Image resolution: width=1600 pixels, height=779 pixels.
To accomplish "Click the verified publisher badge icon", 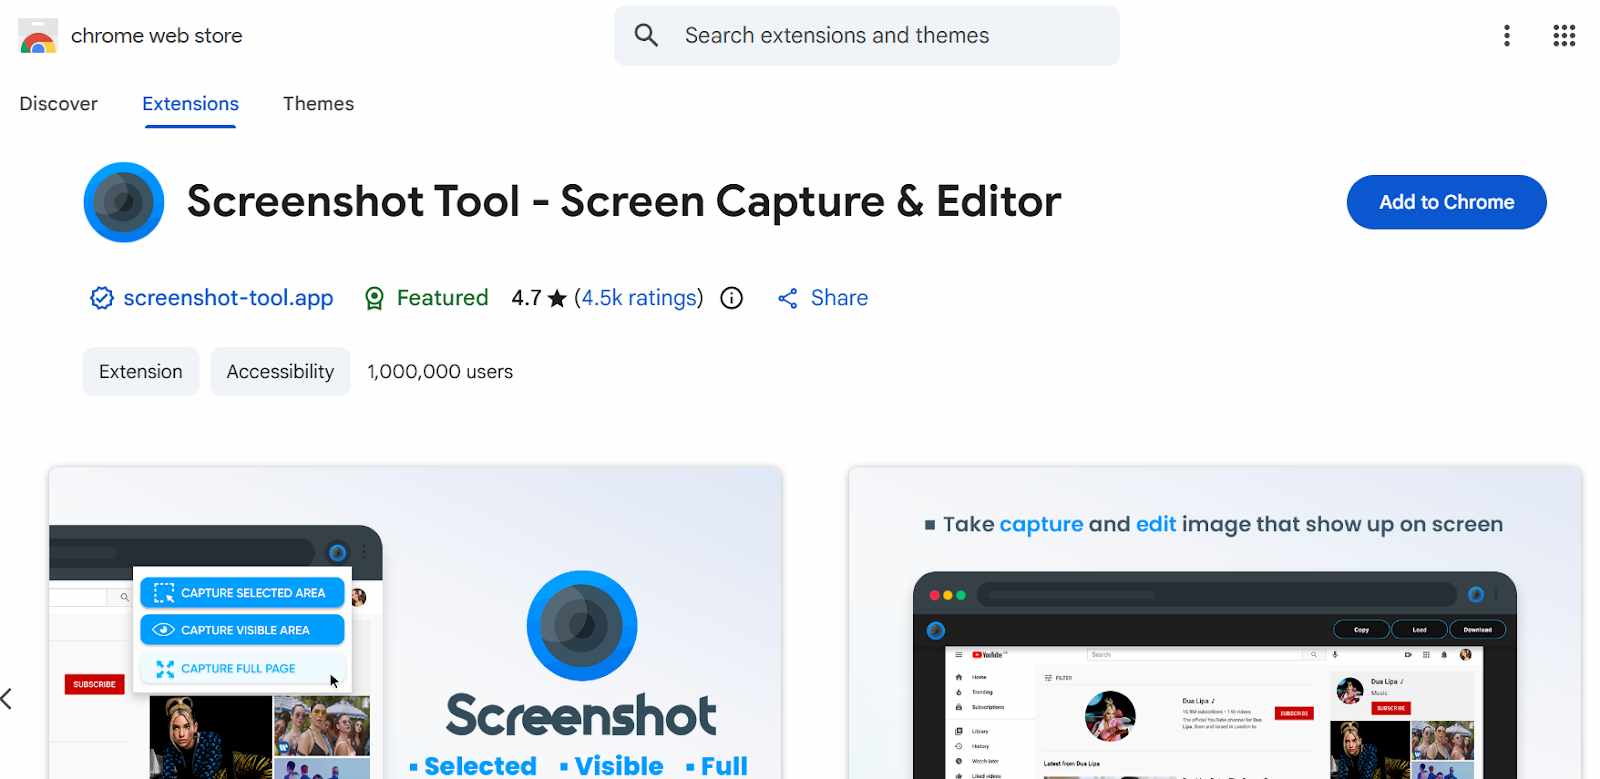I will tap(101, 298).
